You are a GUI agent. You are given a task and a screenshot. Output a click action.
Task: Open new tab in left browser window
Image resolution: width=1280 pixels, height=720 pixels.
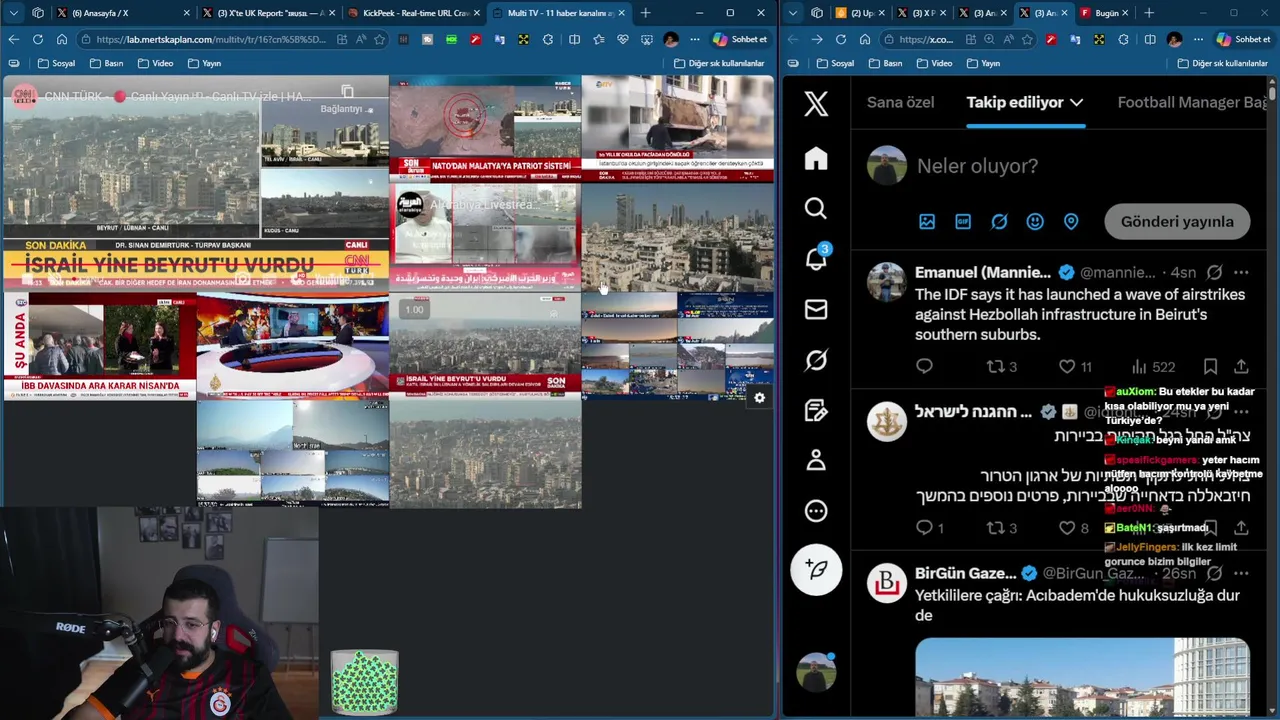tap(645, 13)
